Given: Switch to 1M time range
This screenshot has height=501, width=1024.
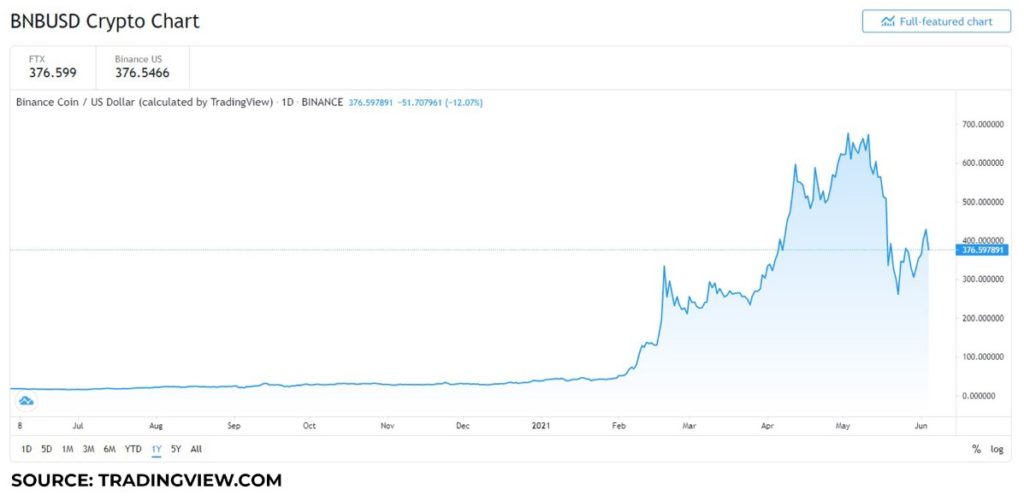Looking at the screenshot, I should pyautogui.click(x=67, y=449).
